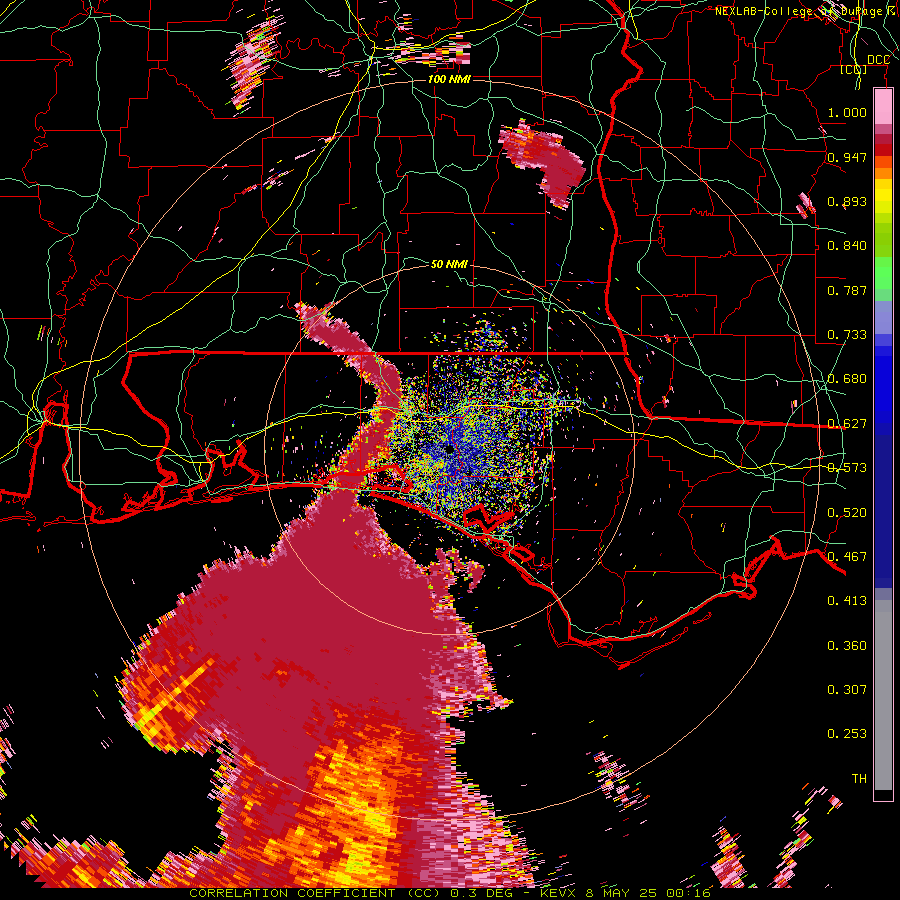Select the 0.947 scale value
Screen dimensions: 900x900
(847, 157)
